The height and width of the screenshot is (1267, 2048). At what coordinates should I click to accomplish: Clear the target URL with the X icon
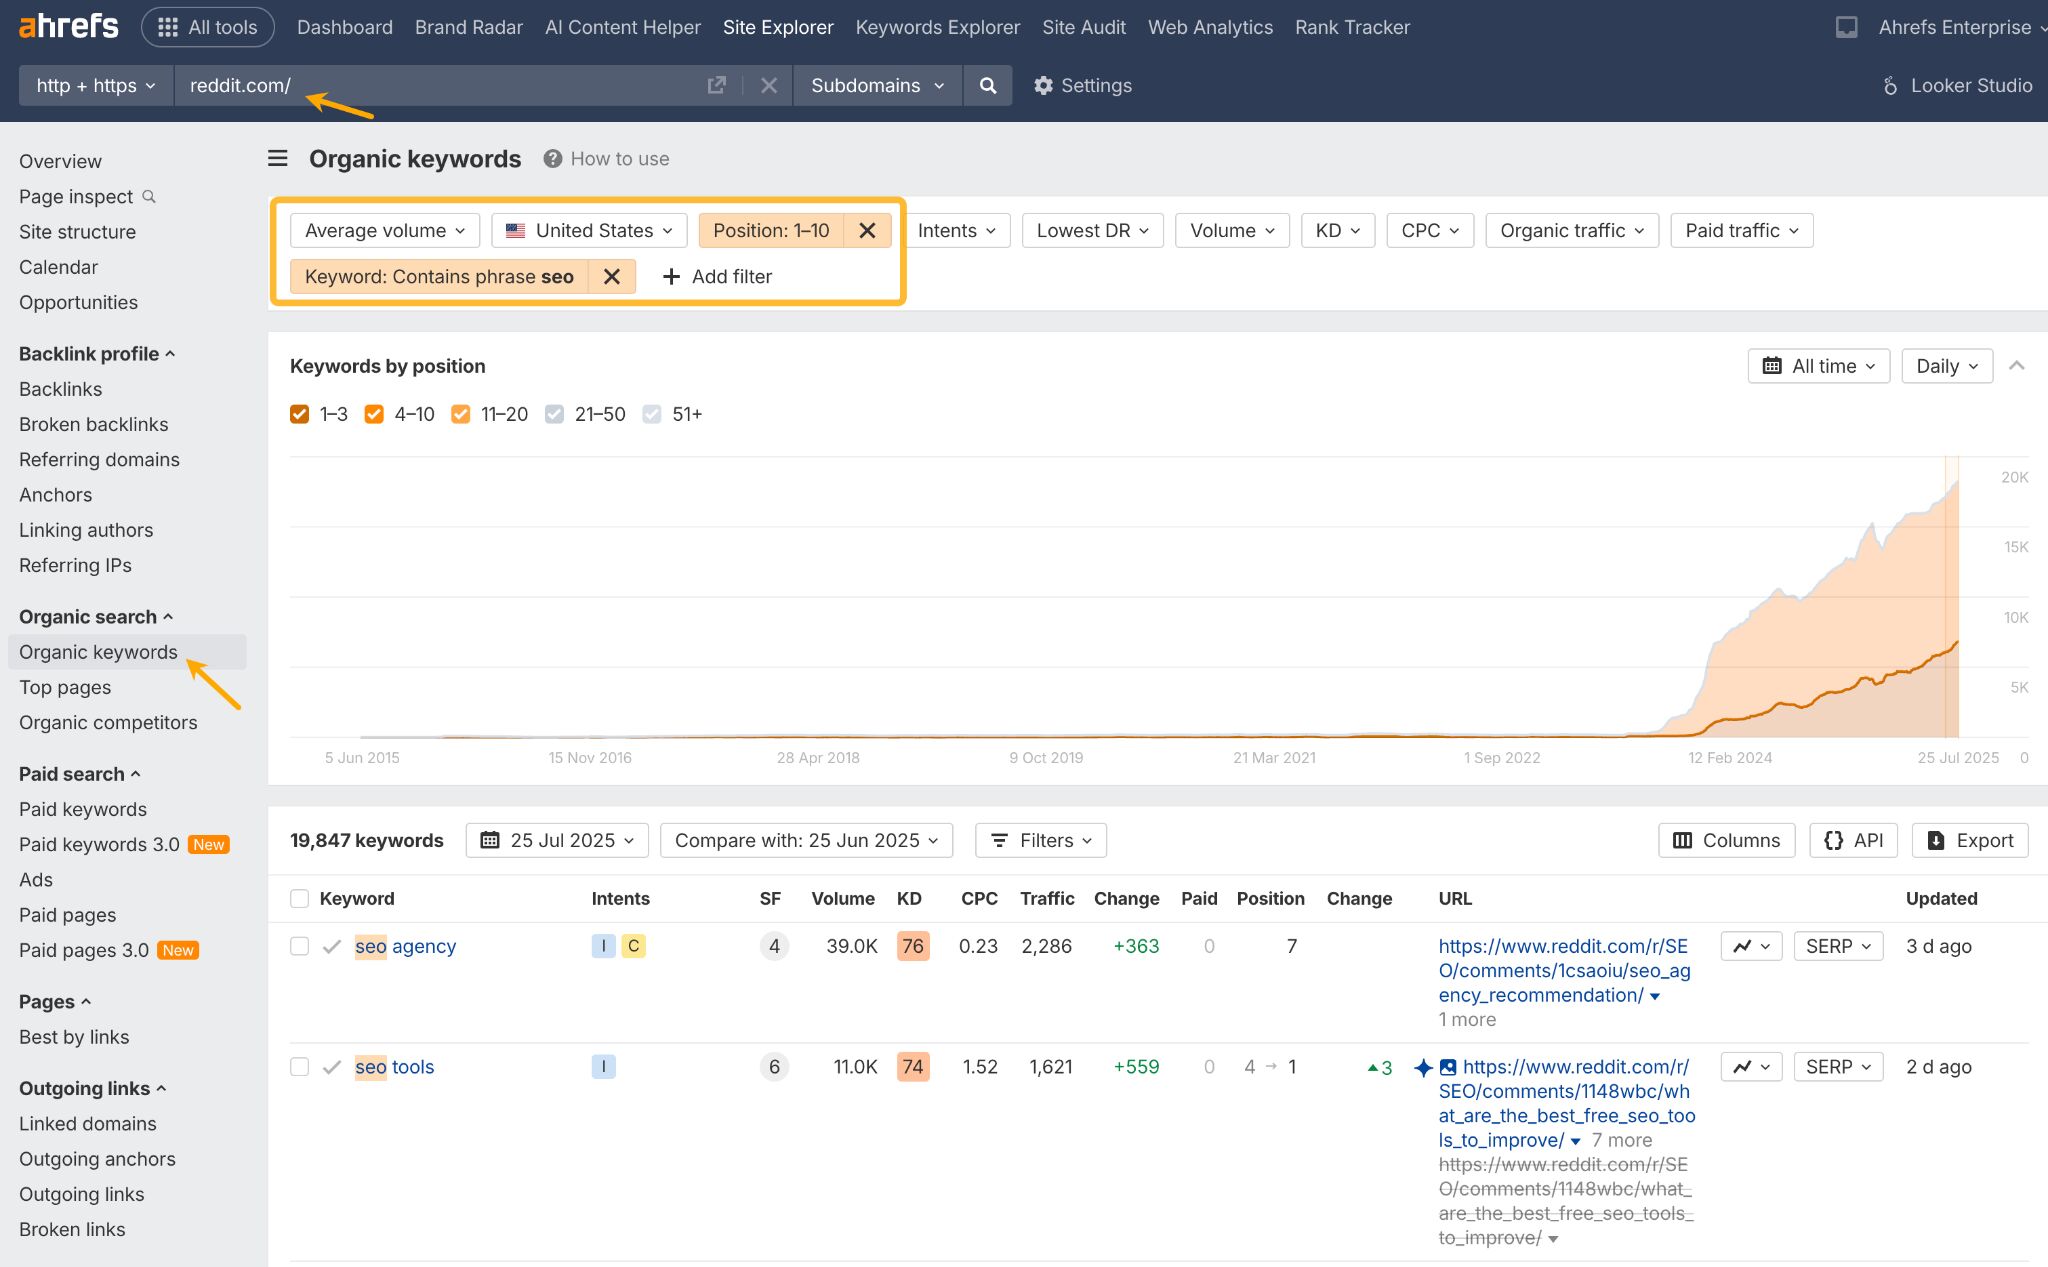point(768,86)
